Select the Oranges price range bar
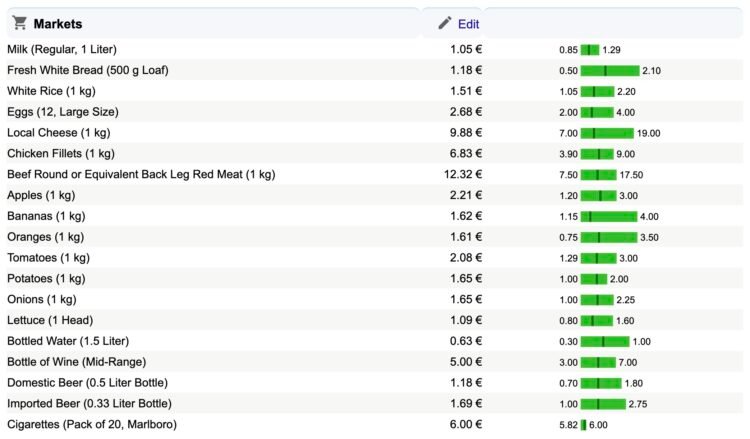The image size is (750, 439). [x=608, y=237]
